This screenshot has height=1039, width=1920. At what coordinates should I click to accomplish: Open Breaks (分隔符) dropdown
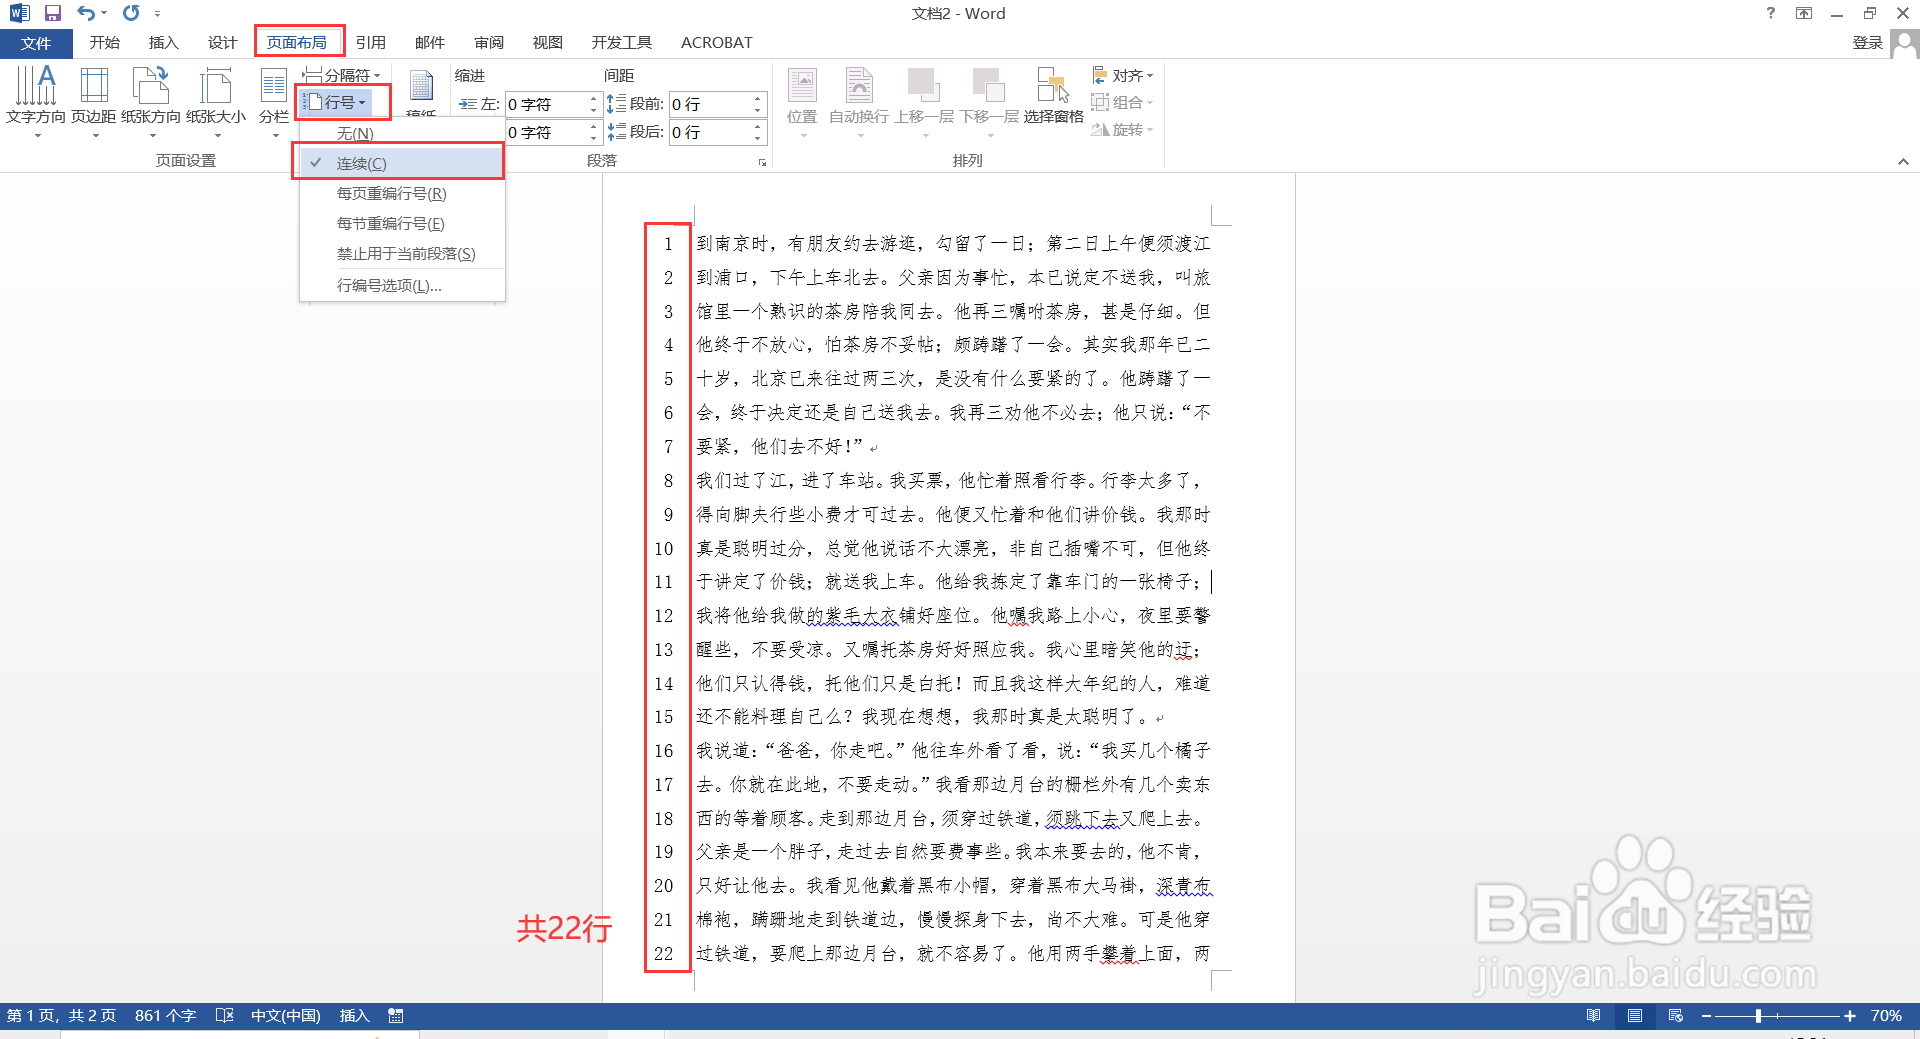click(342, 75)
